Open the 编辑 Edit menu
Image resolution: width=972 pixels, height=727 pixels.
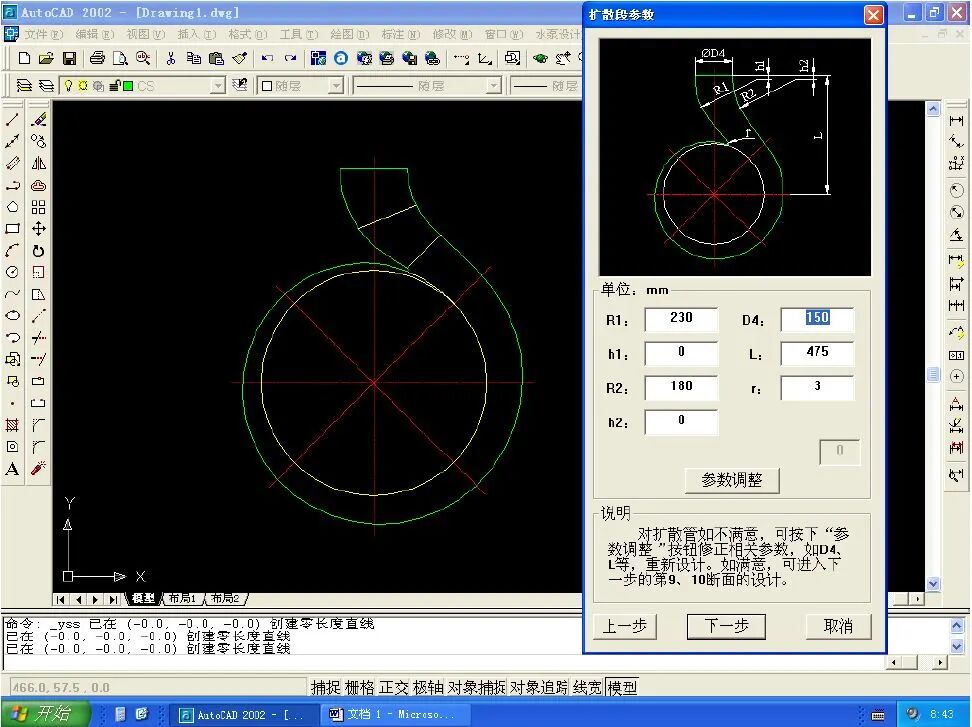coord(95,34)
